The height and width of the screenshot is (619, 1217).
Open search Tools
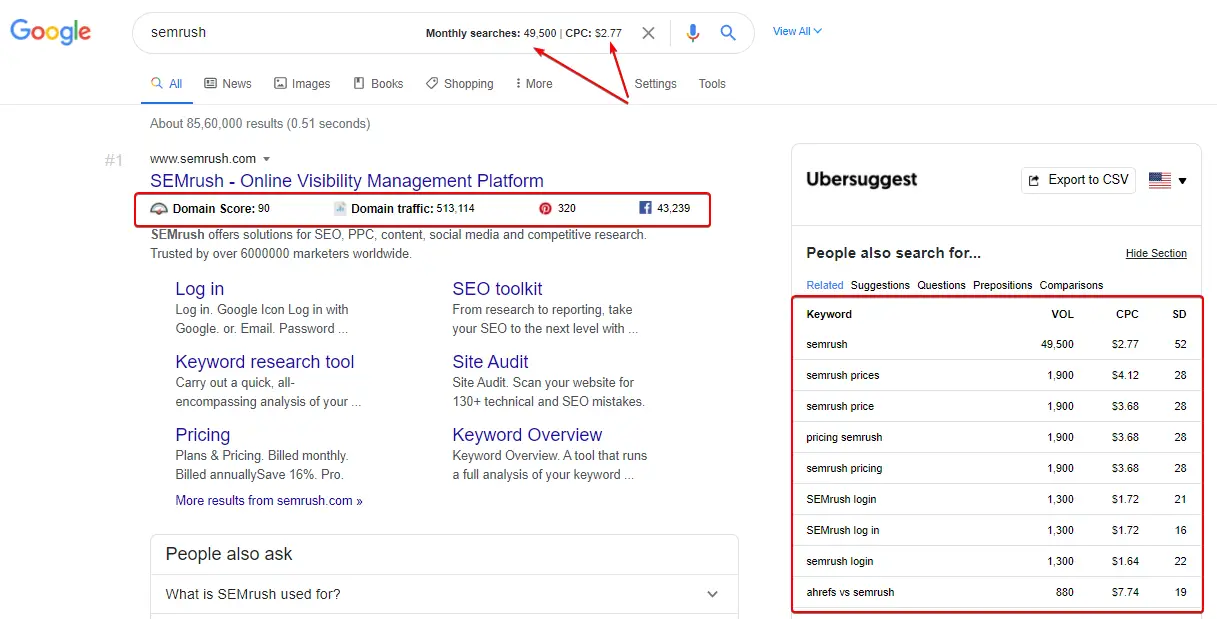pyautogui.click(x=712, y=84)
